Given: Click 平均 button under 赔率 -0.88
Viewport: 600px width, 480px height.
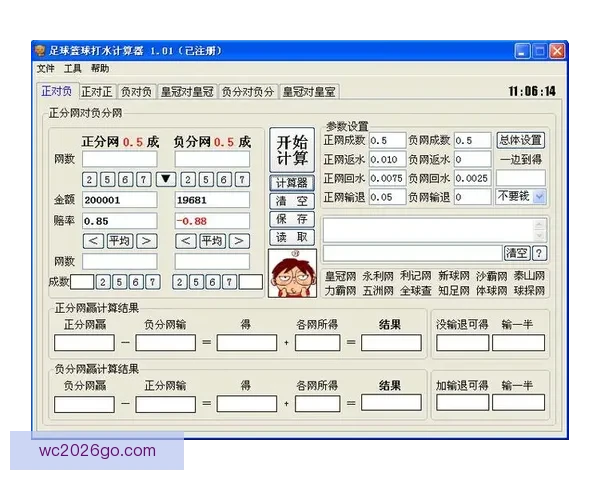Looking at the screenshot, I should point(212,241).
